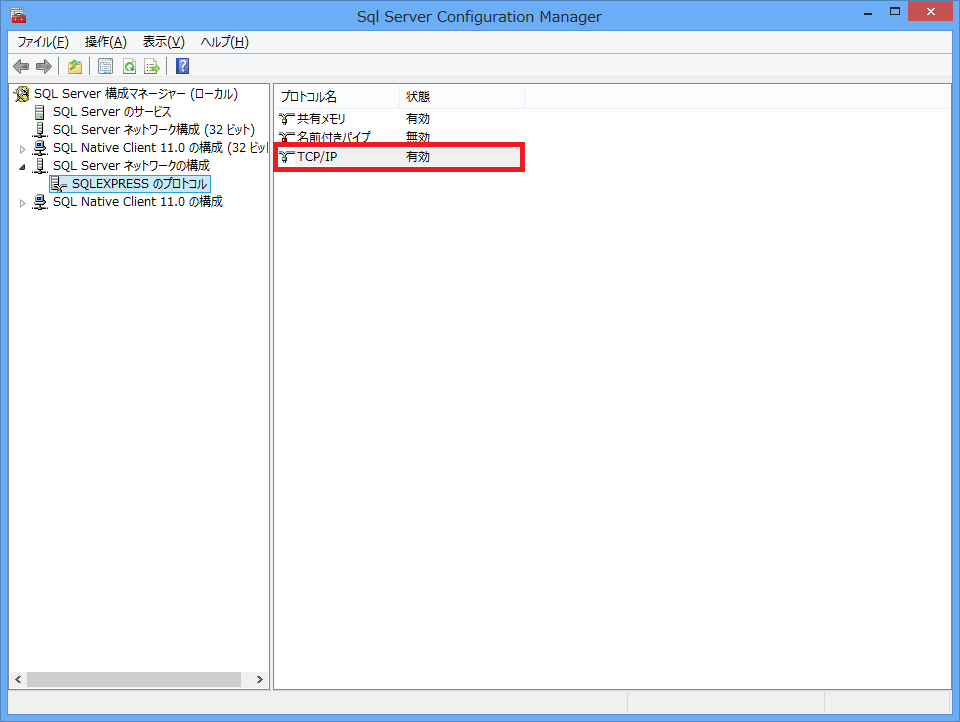
Task: Expand the bottom SQL Native Client 11.0 の構成 node
Action: click(22, 203)
